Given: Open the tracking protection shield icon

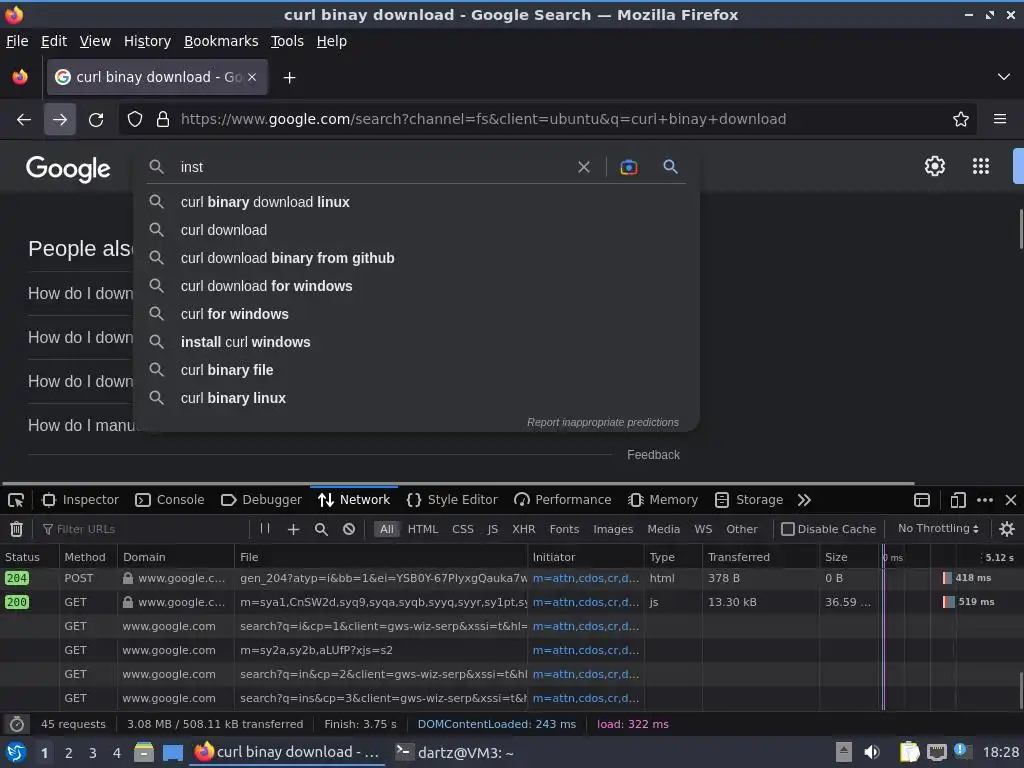Looking at the screenshot, I should click(135, 120).
